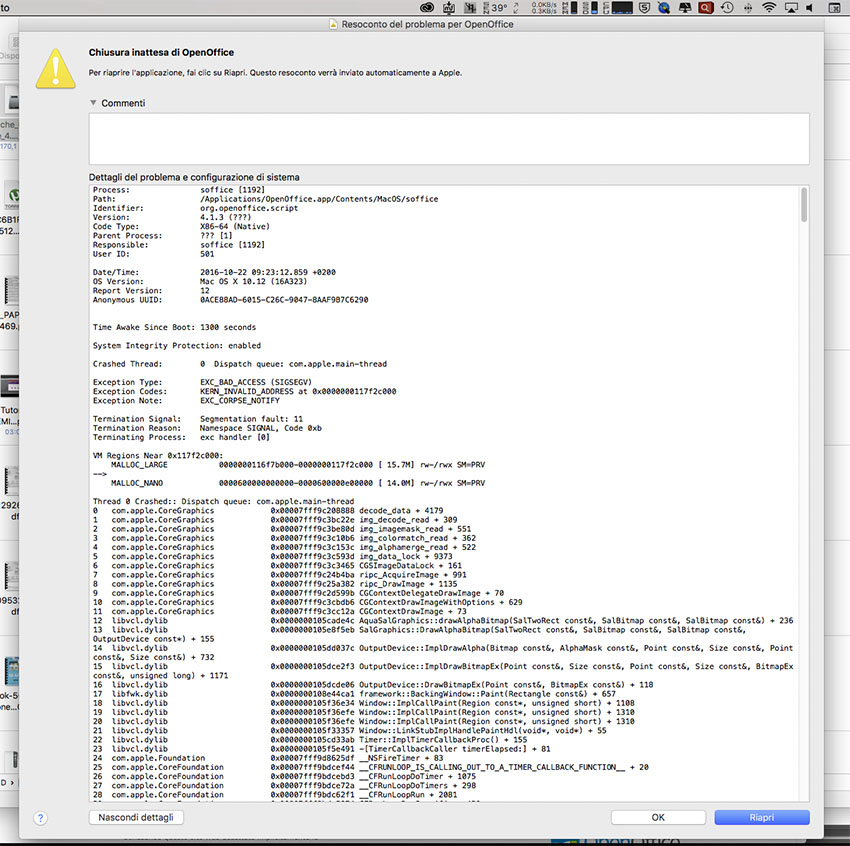Open help with the question mark icon

point(41,817)
